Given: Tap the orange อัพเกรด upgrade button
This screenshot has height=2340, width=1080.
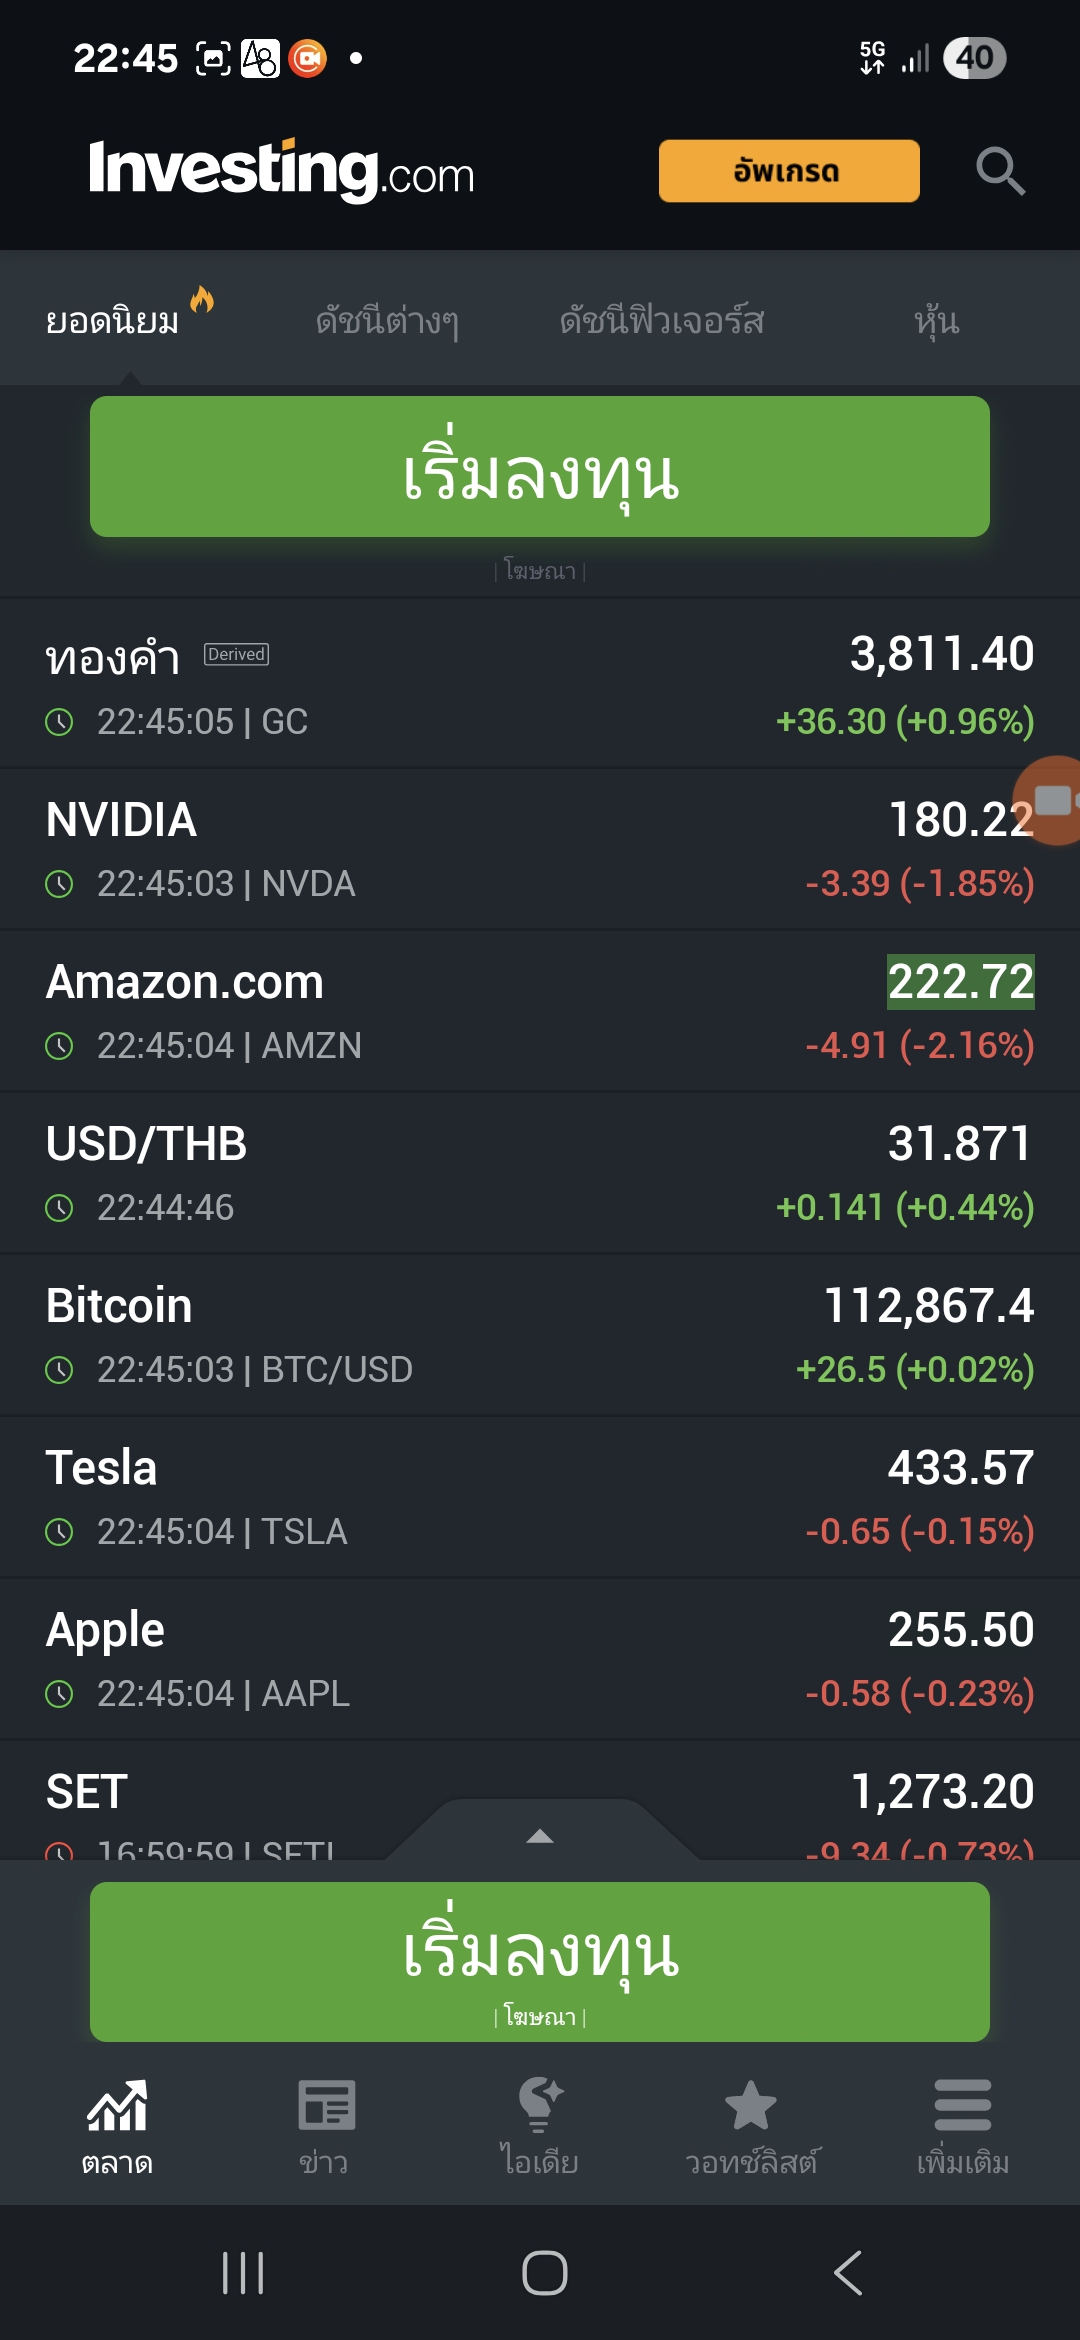Looking at the screenshot, I should point(789,171).
